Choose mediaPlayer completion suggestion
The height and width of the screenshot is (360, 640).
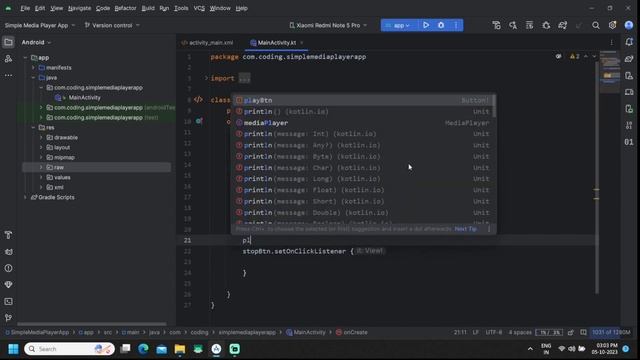363,123
